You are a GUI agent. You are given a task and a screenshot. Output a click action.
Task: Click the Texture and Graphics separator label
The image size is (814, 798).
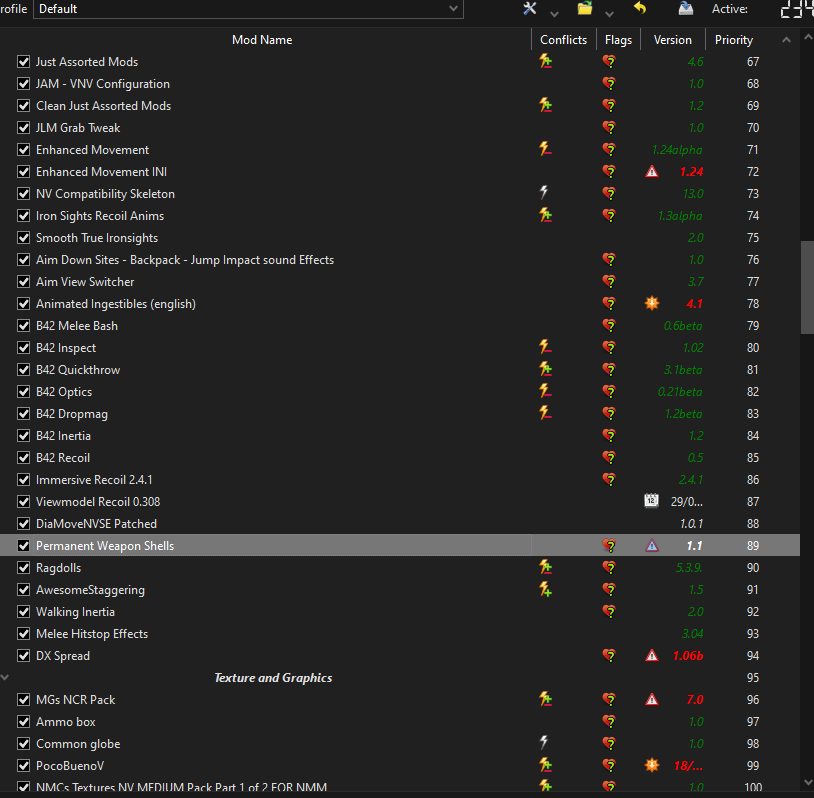273,678
